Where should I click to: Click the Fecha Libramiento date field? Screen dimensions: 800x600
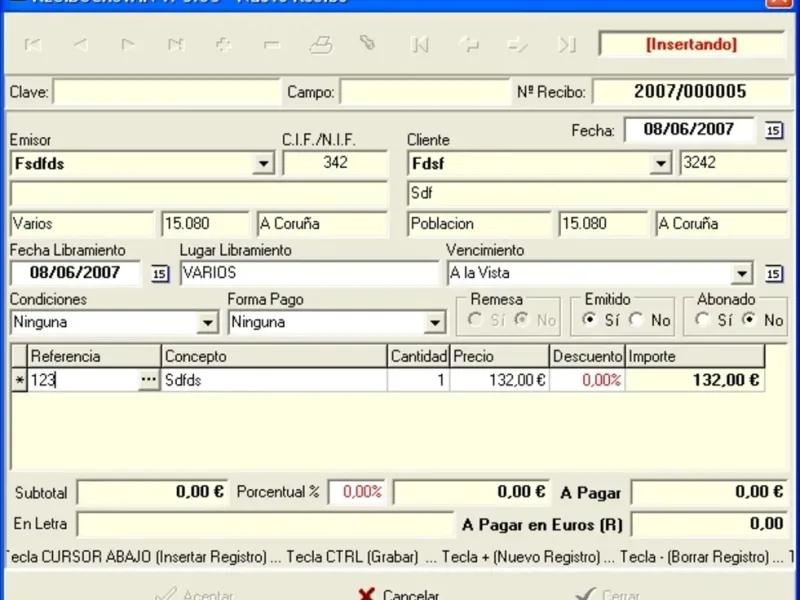tap(75, 273)
